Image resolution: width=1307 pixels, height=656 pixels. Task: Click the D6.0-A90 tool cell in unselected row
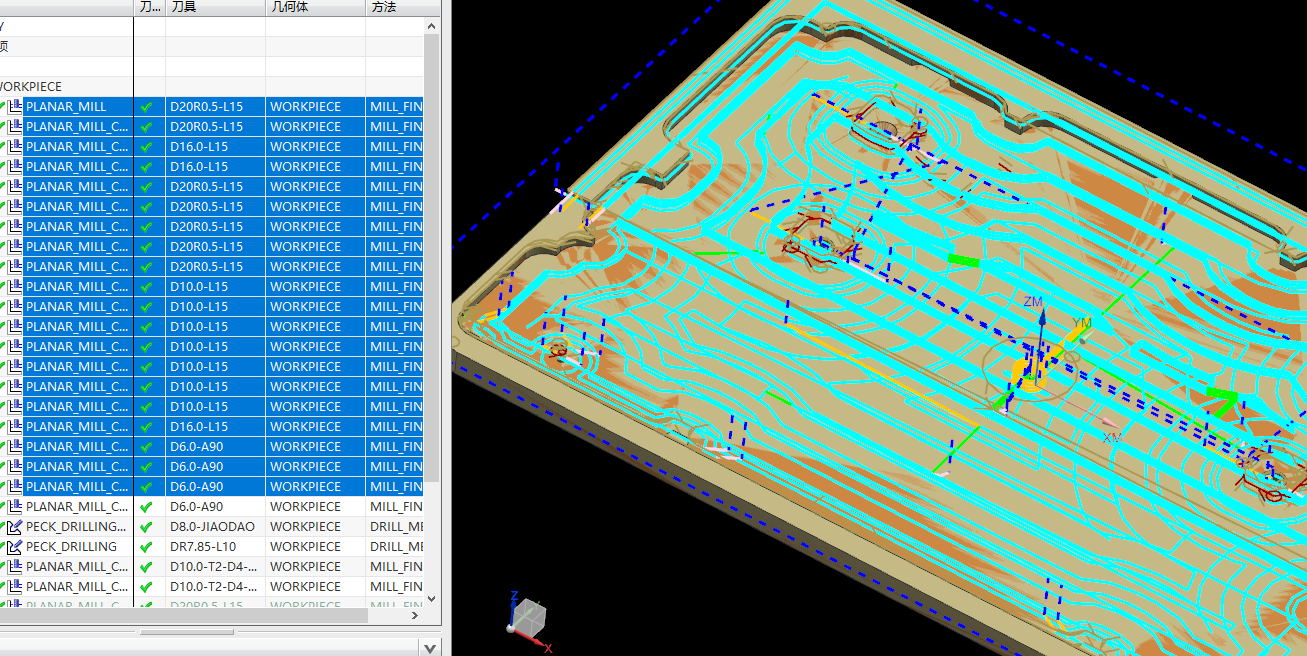click(x=215, y=506)
